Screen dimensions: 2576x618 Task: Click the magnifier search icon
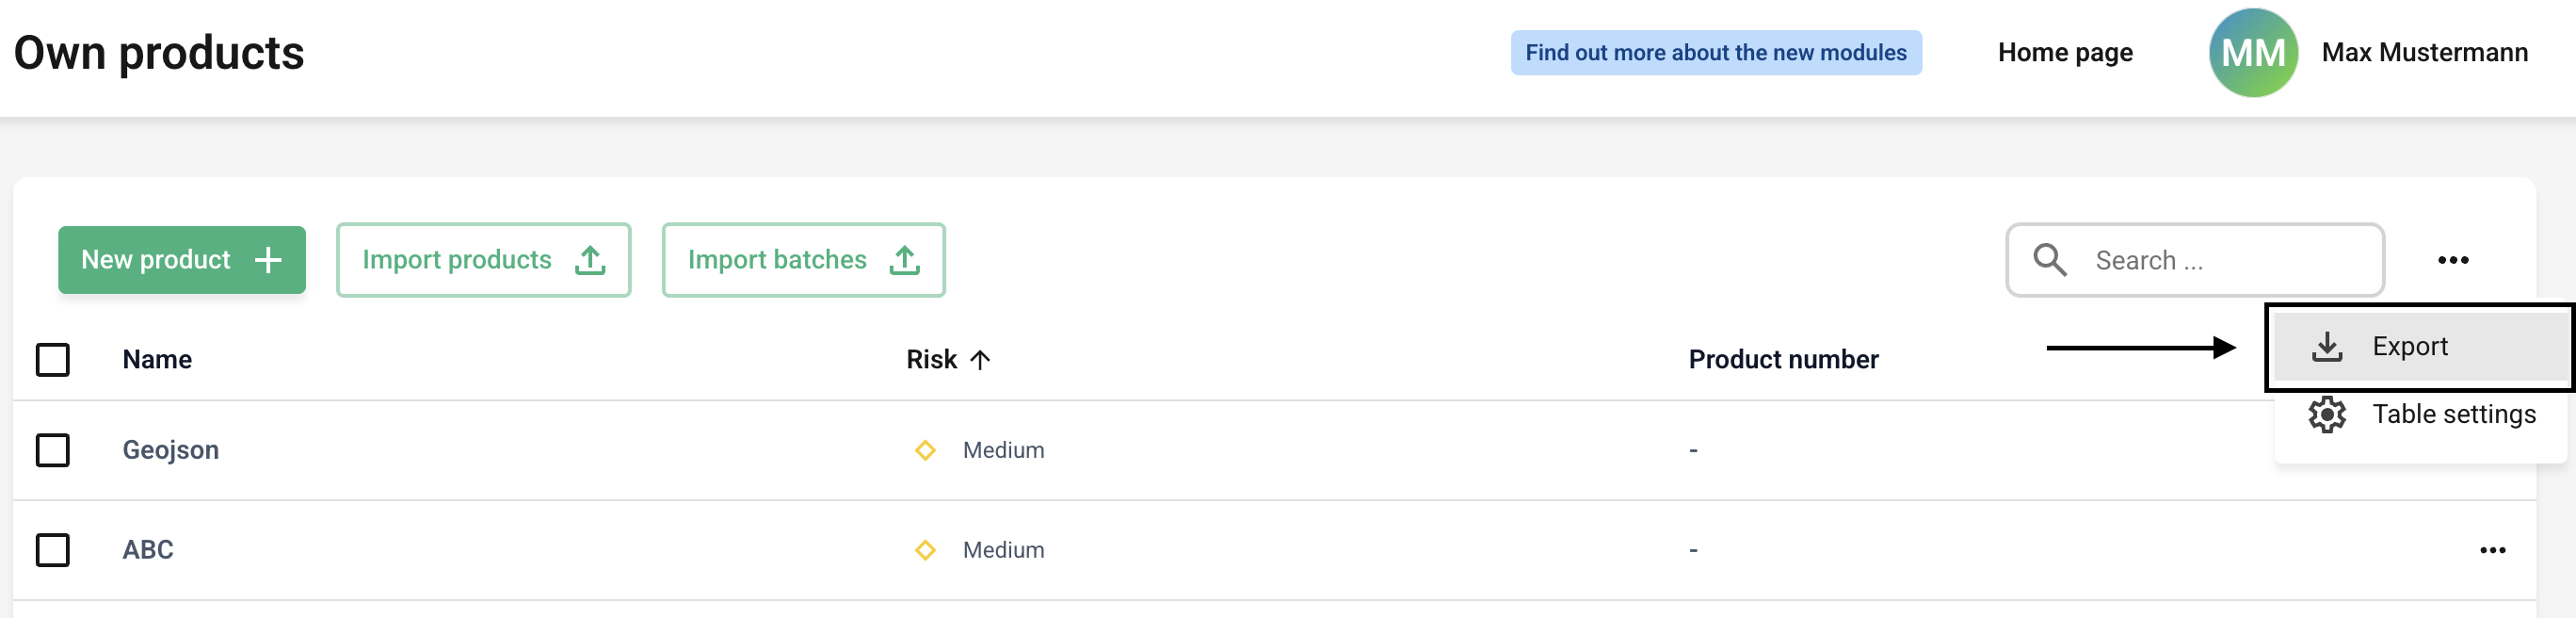tap(2049, 260)
